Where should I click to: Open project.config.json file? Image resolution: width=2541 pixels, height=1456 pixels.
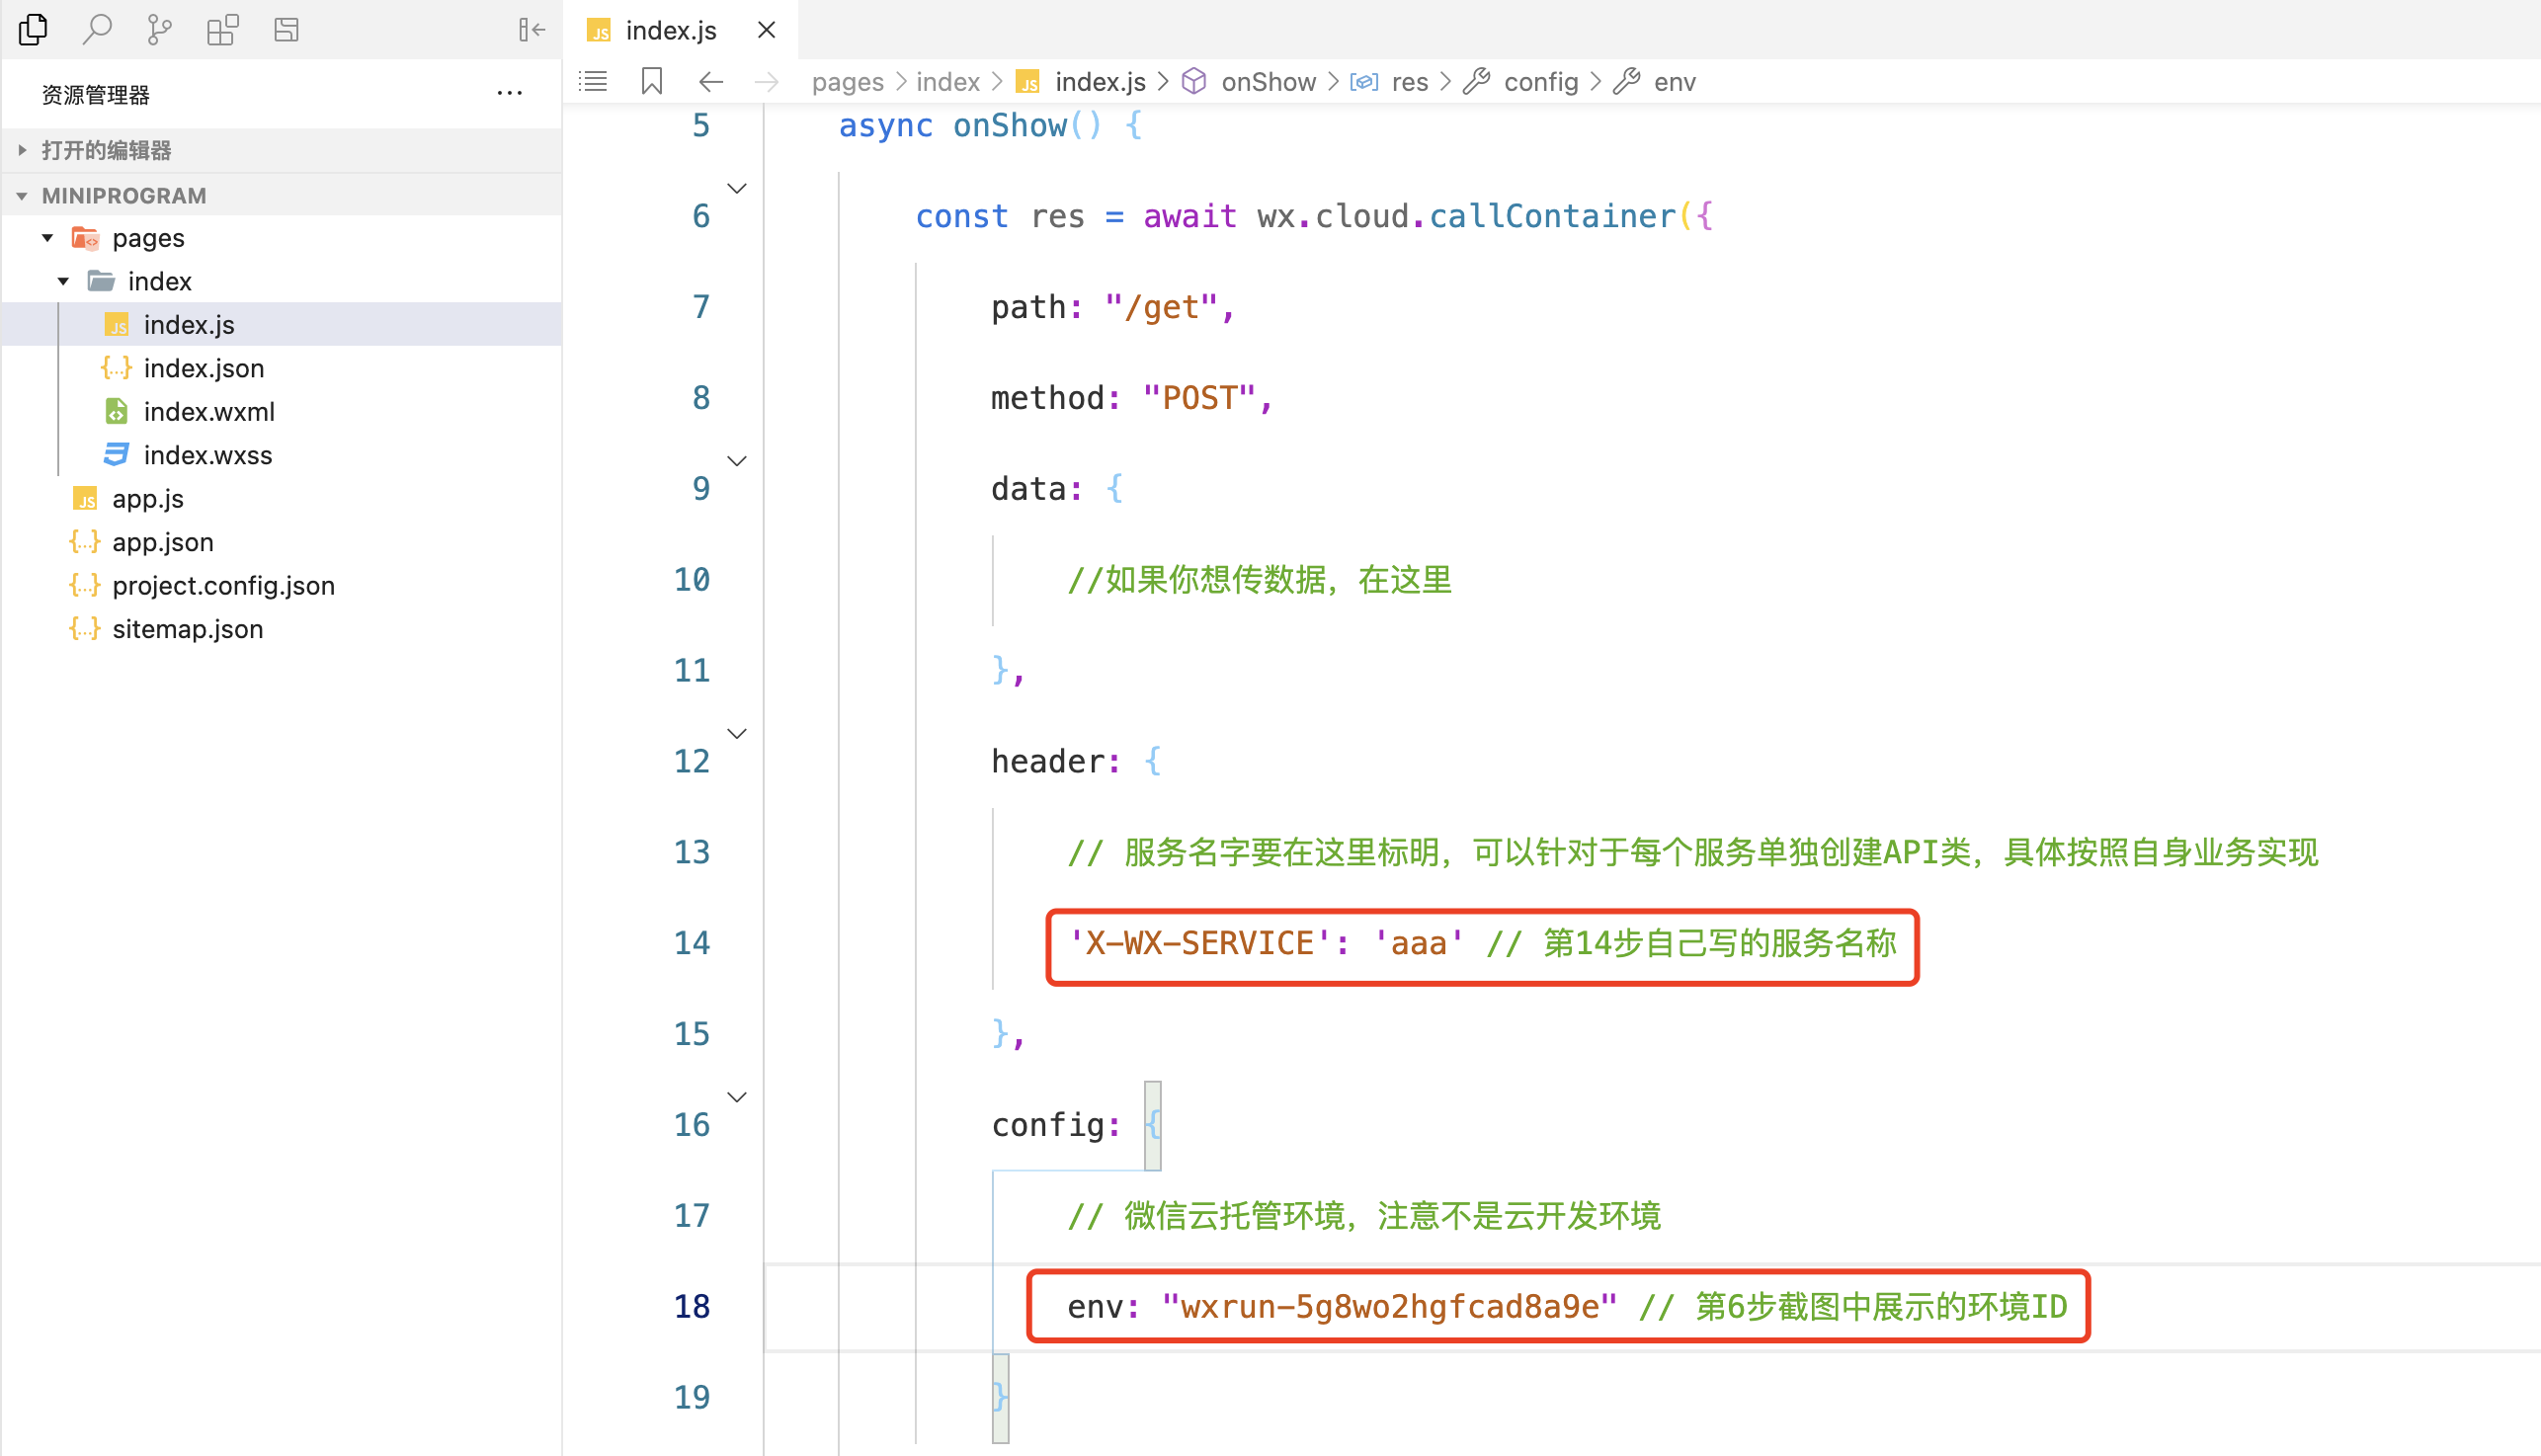[x=223, y=585]
